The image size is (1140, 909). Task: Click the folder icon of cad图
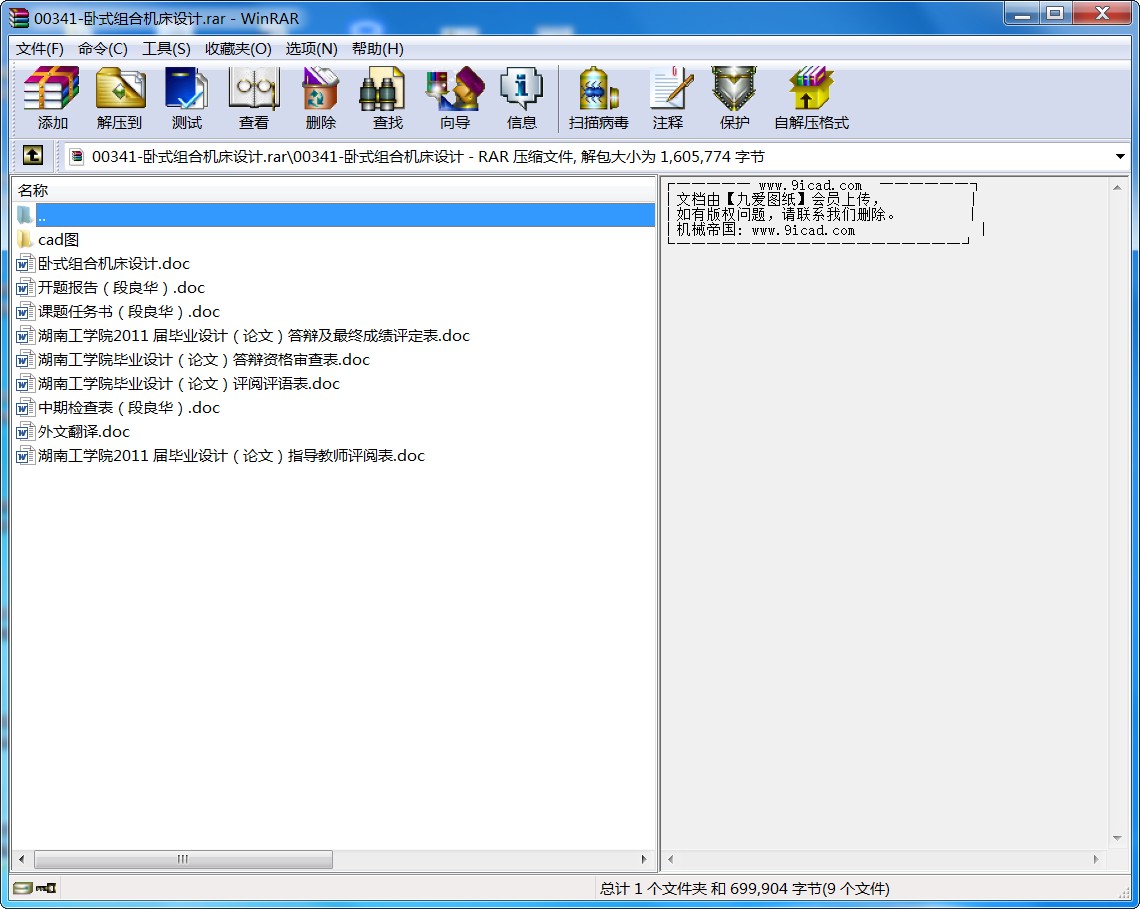click(25, 239)
